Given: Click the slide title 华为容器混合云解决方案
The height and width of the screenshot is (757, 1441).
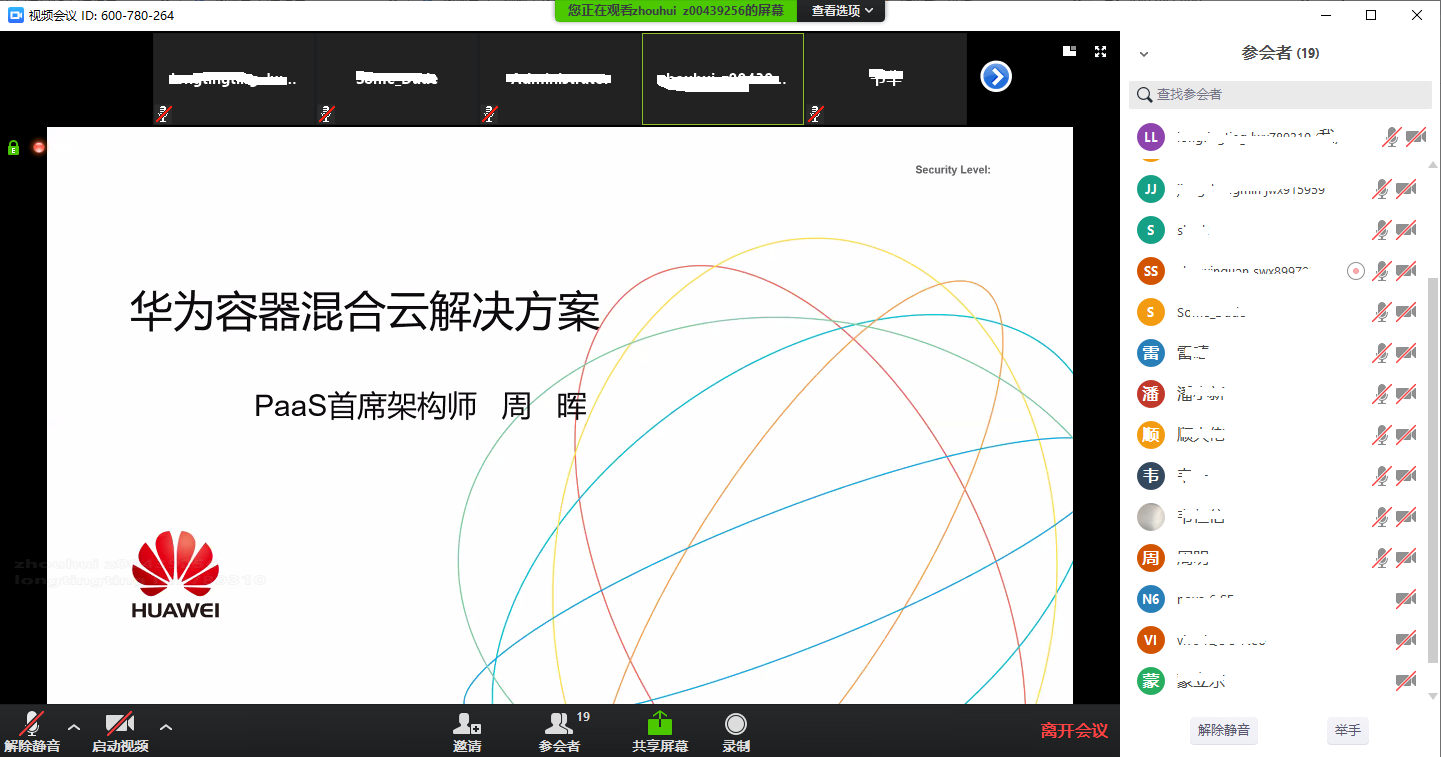Looking at the screenshot, I should point(365,312).
